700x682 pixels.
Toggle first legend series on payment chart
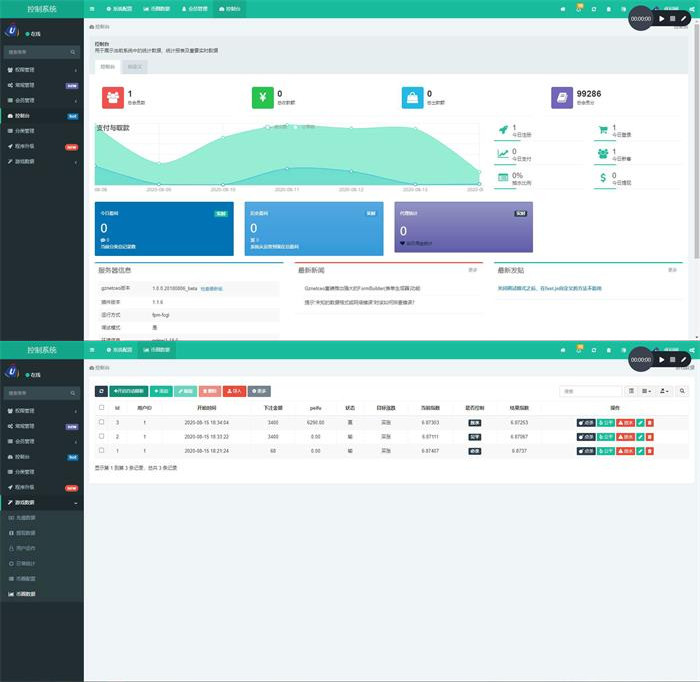tap(278, 127)
